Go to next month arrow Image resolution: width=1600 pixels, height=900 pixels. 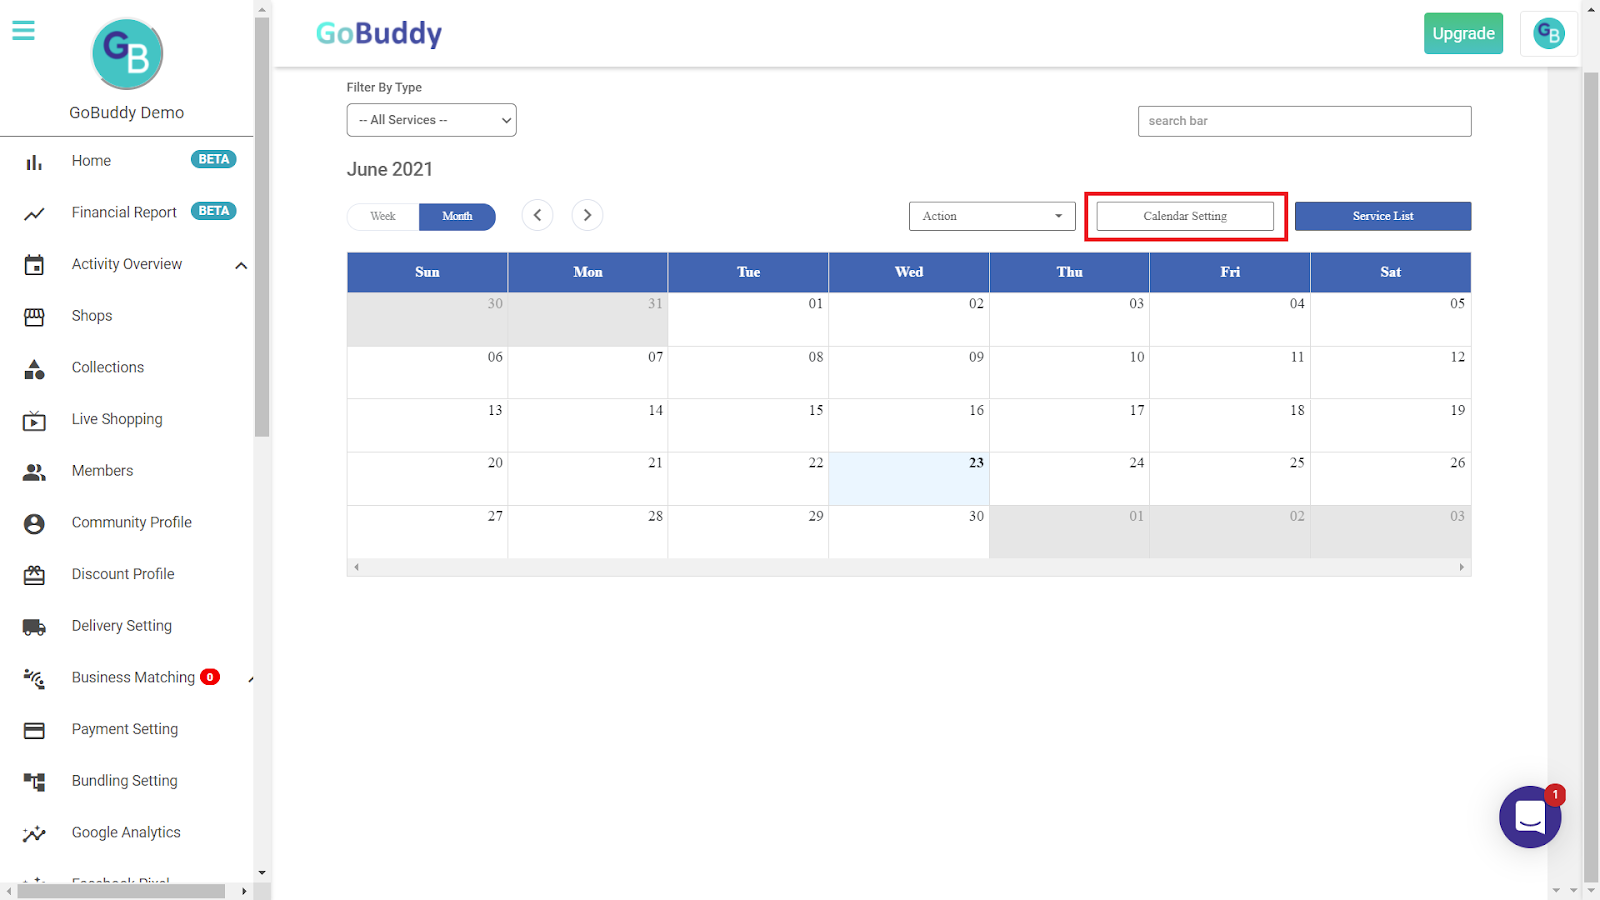[x=587, y=215]
